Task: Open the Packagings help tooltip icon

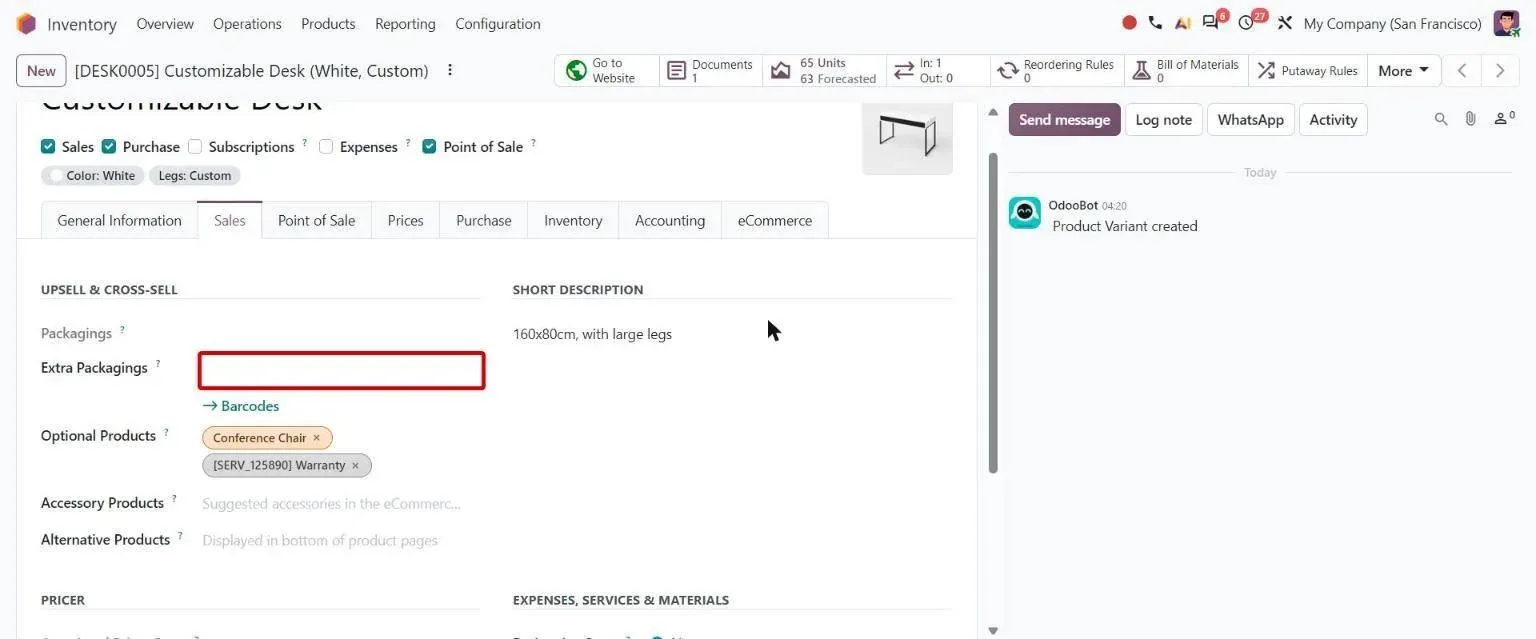Action: click(x=122, y=329)
